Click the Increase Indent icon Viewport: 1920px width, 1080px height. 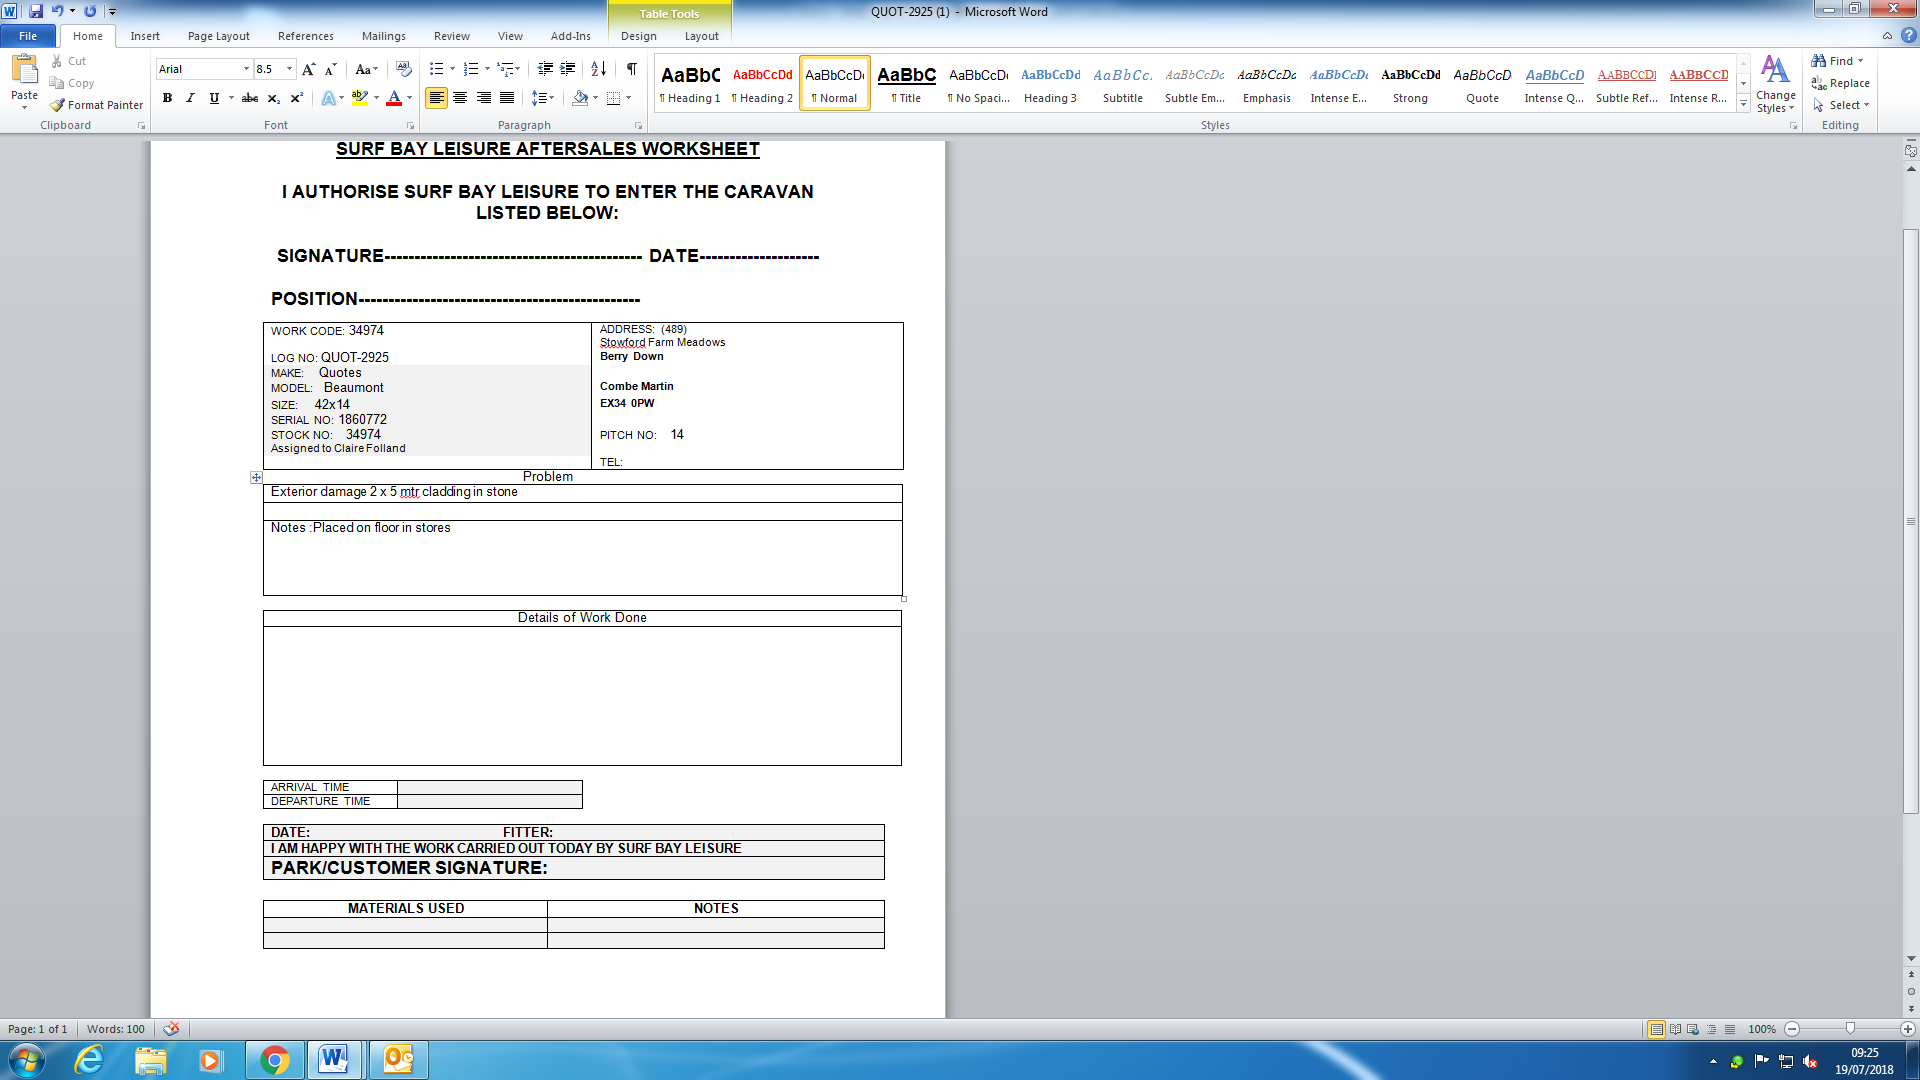pos(568,69)
